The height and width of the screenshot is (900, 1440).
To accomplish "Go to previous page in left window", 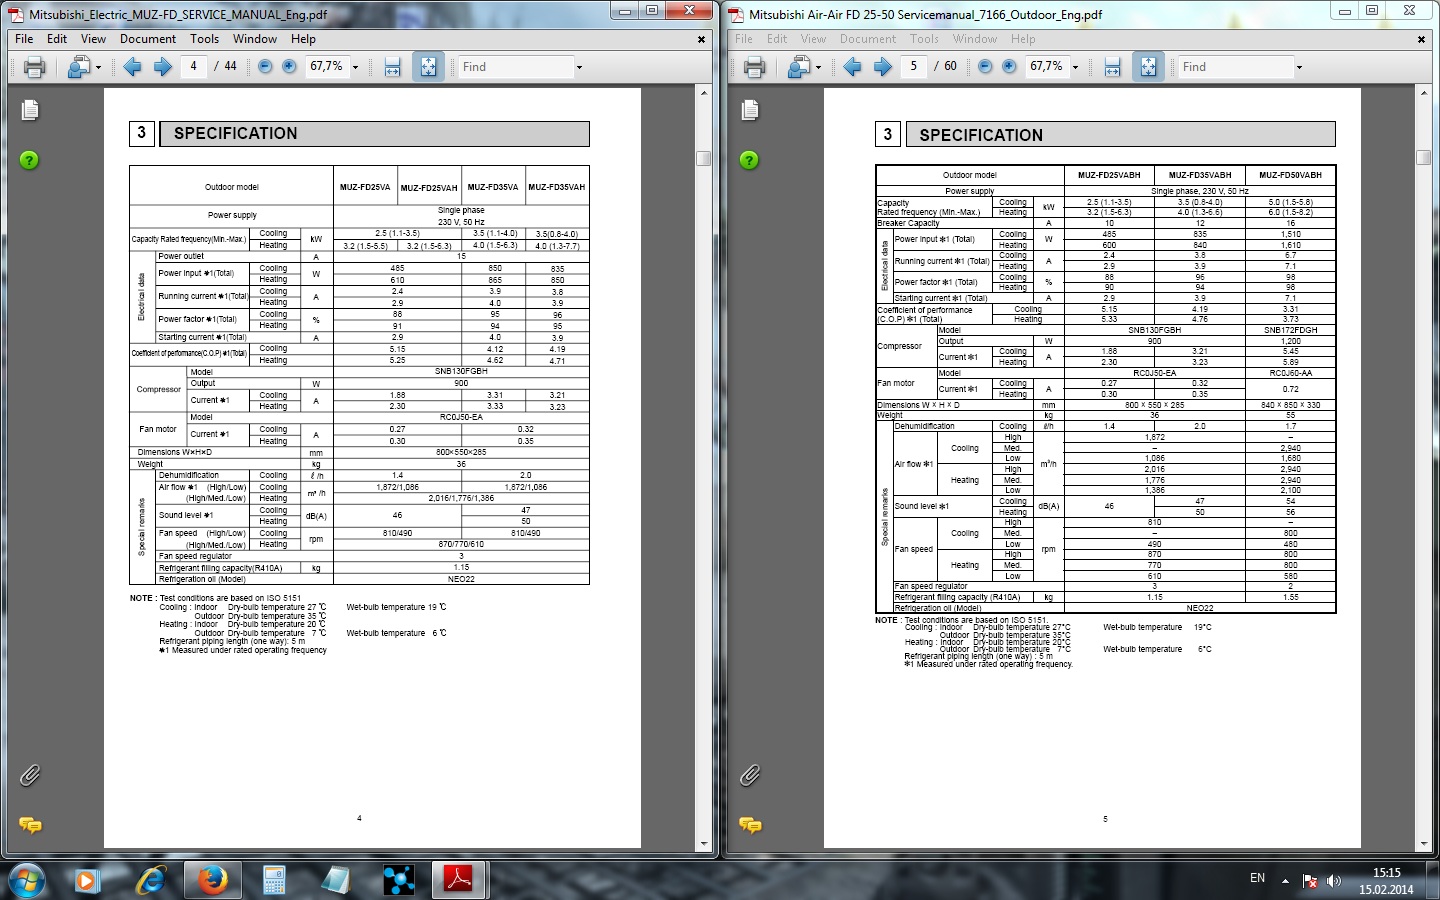I will [x=132, y=67].
